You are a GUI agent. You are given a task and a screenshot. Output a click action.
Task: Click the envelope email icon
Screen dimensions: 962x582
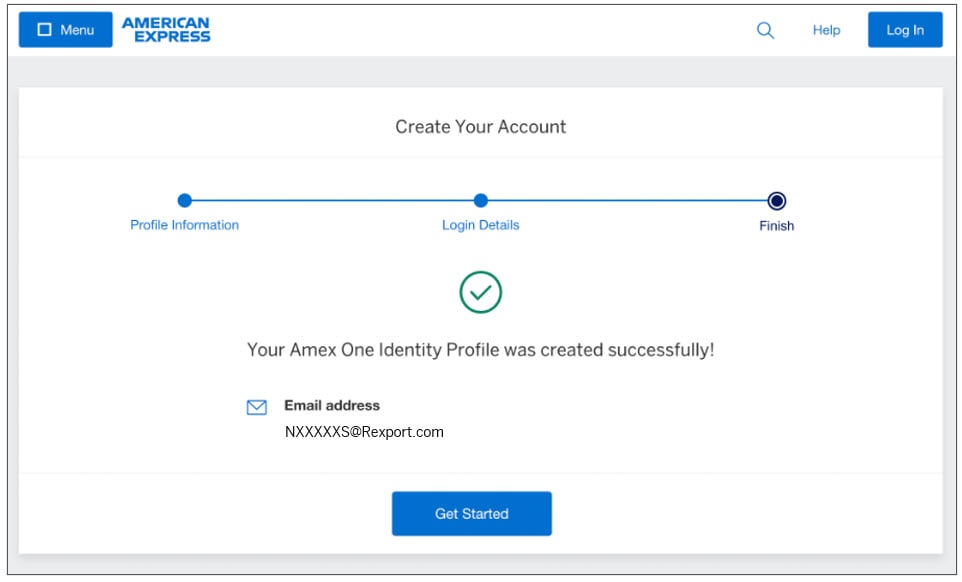[257, 407]
